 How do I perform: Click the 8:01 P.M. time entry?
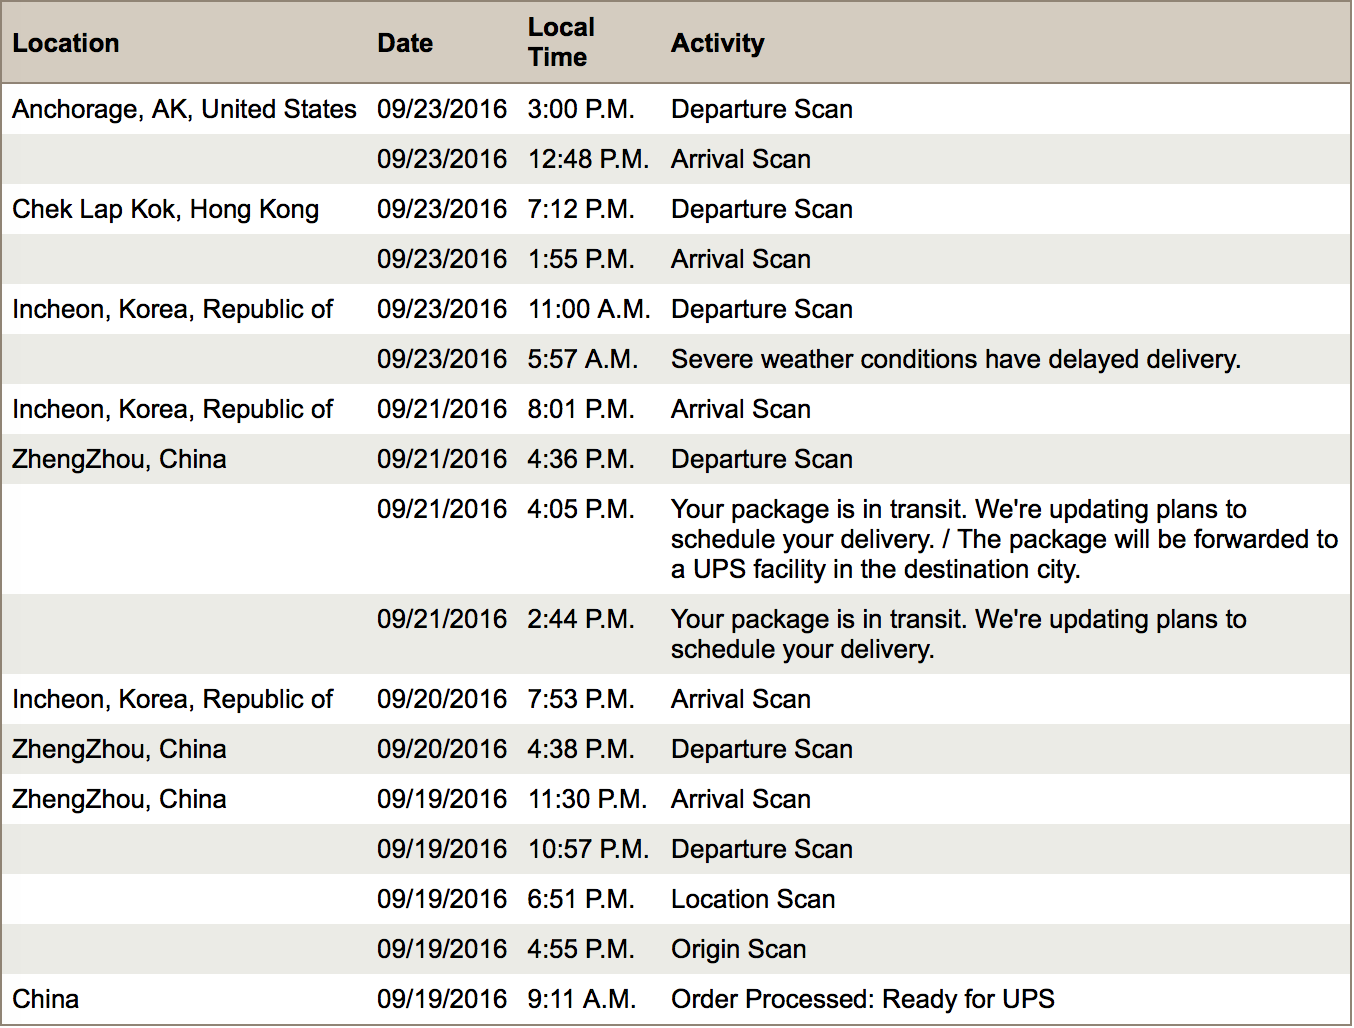pos(581,409)
